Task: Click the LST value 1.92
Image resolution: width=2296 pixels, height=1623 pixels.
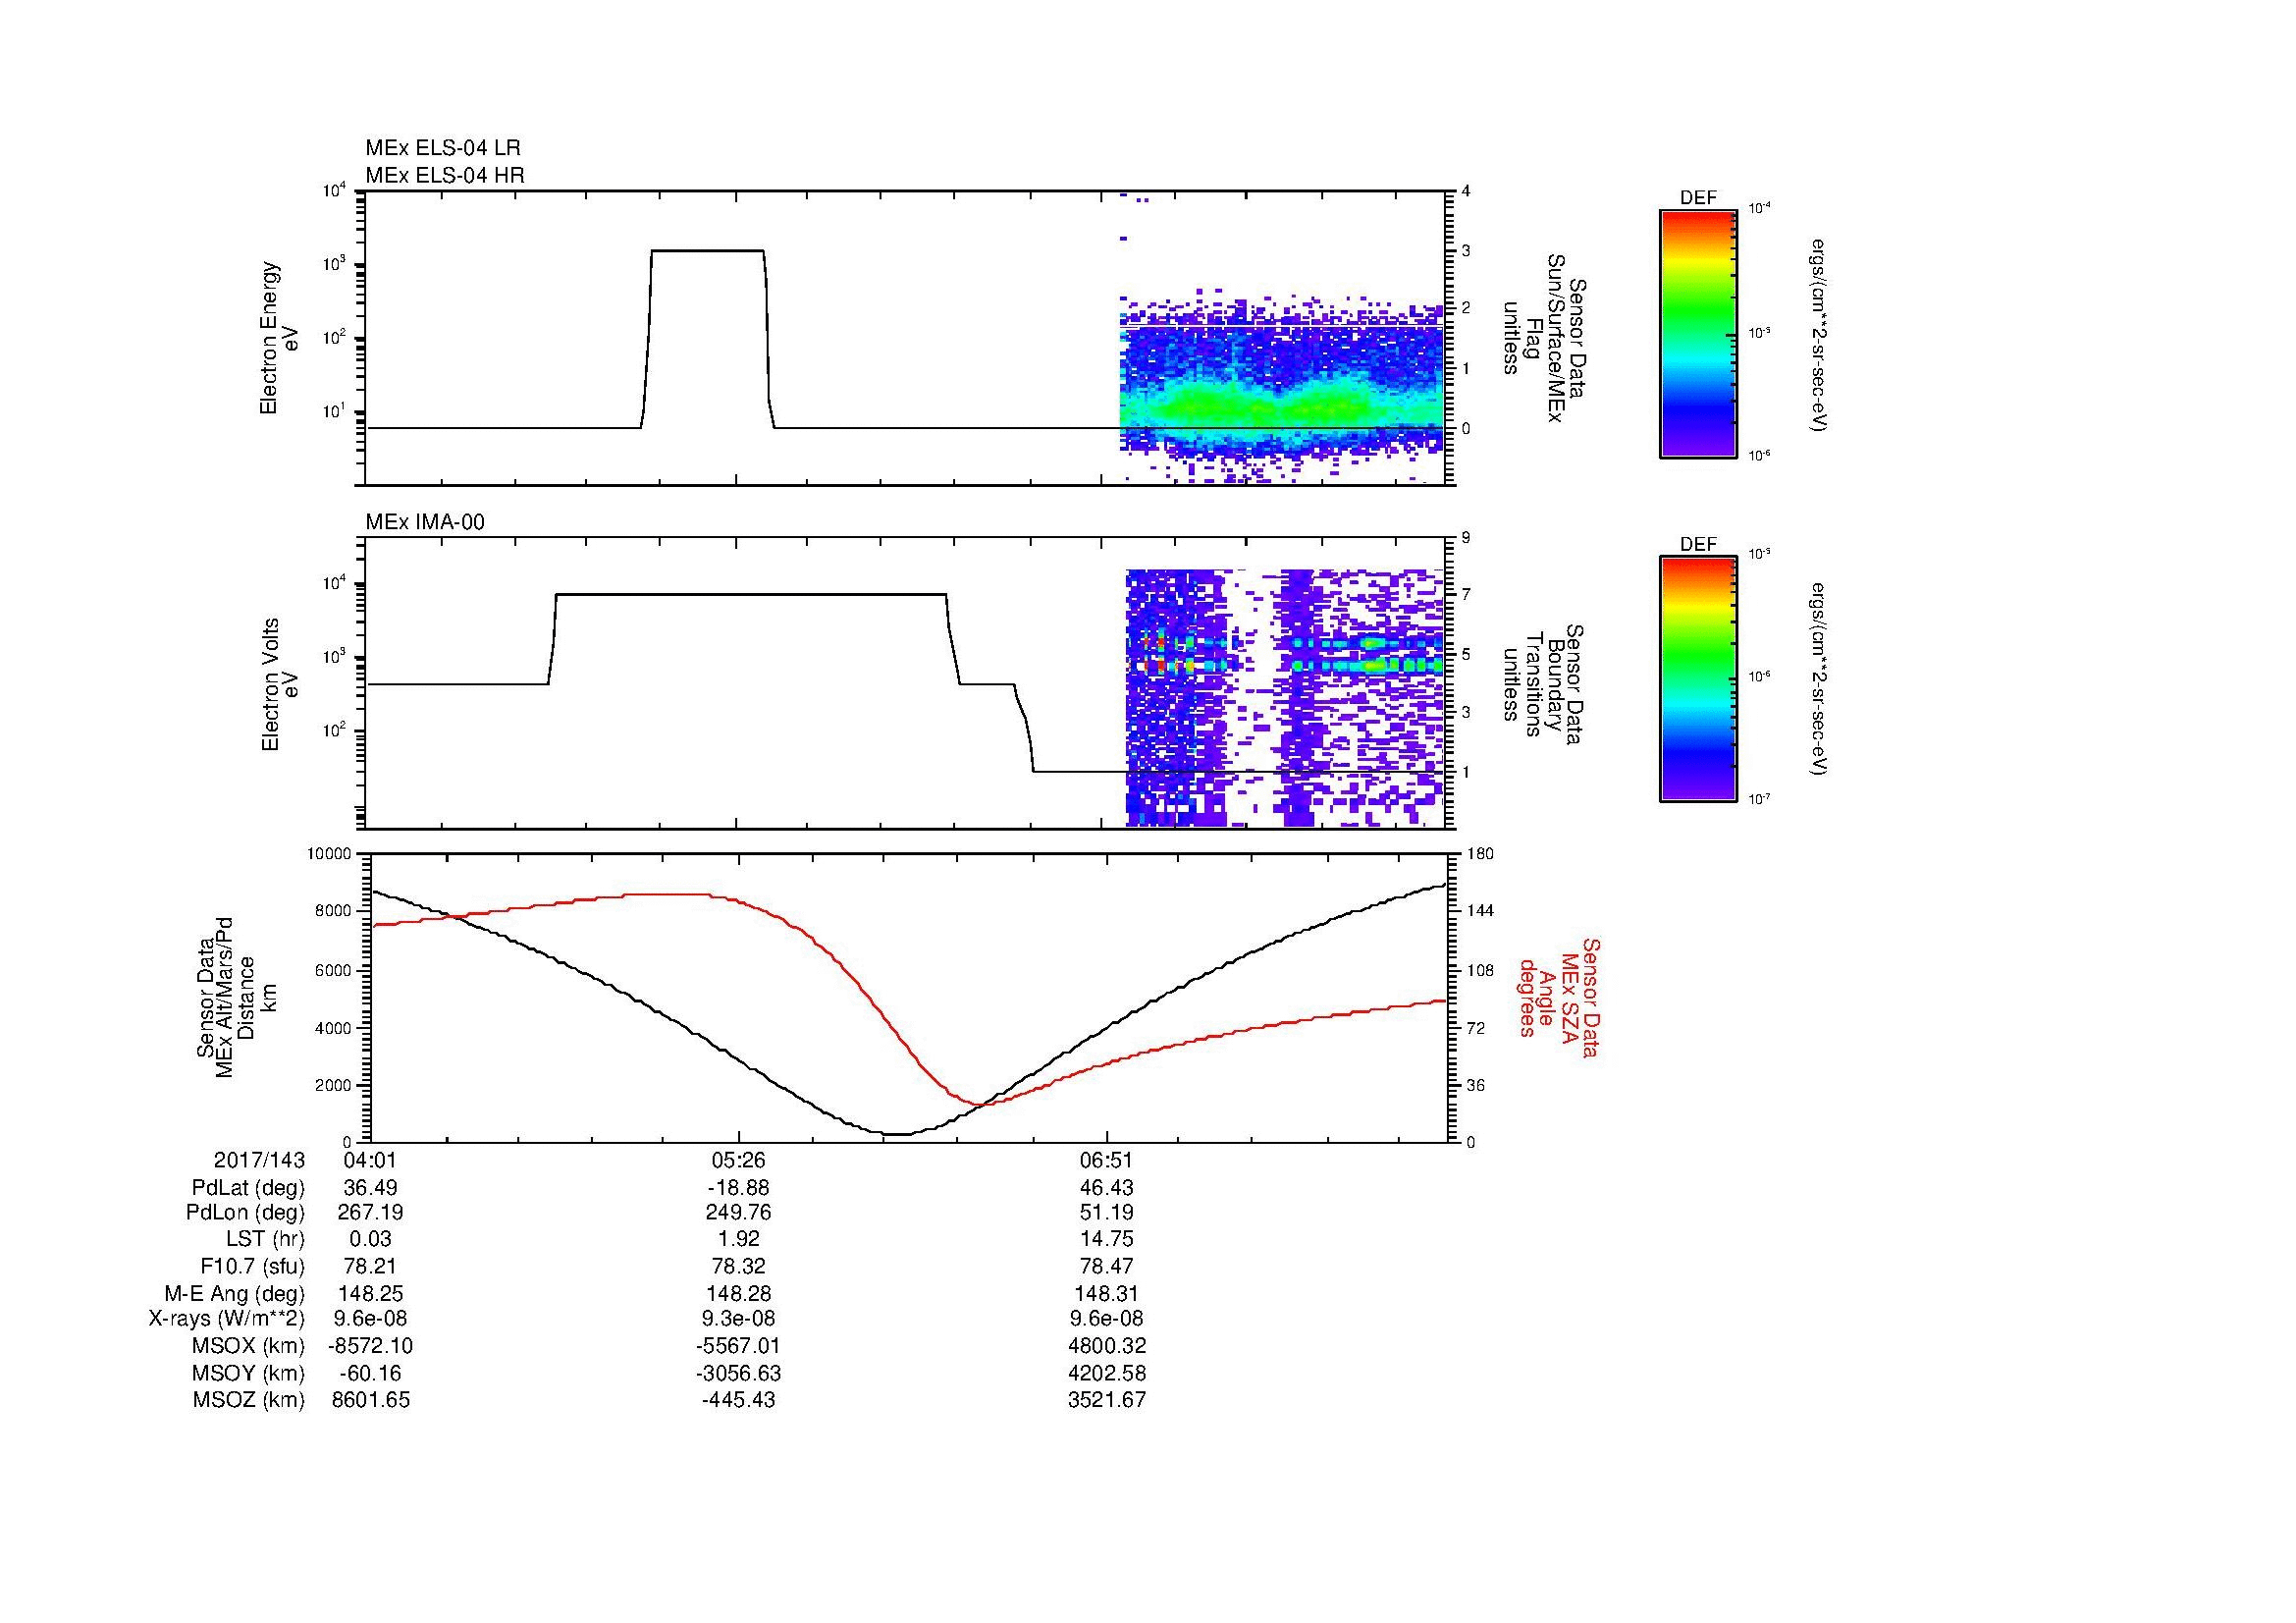Action: [738, 1239]
